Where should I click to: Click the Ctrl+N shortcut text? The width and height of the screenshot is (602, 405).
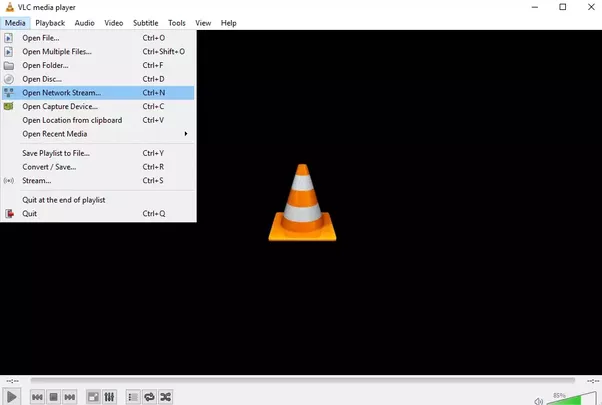tap(154, 93)
